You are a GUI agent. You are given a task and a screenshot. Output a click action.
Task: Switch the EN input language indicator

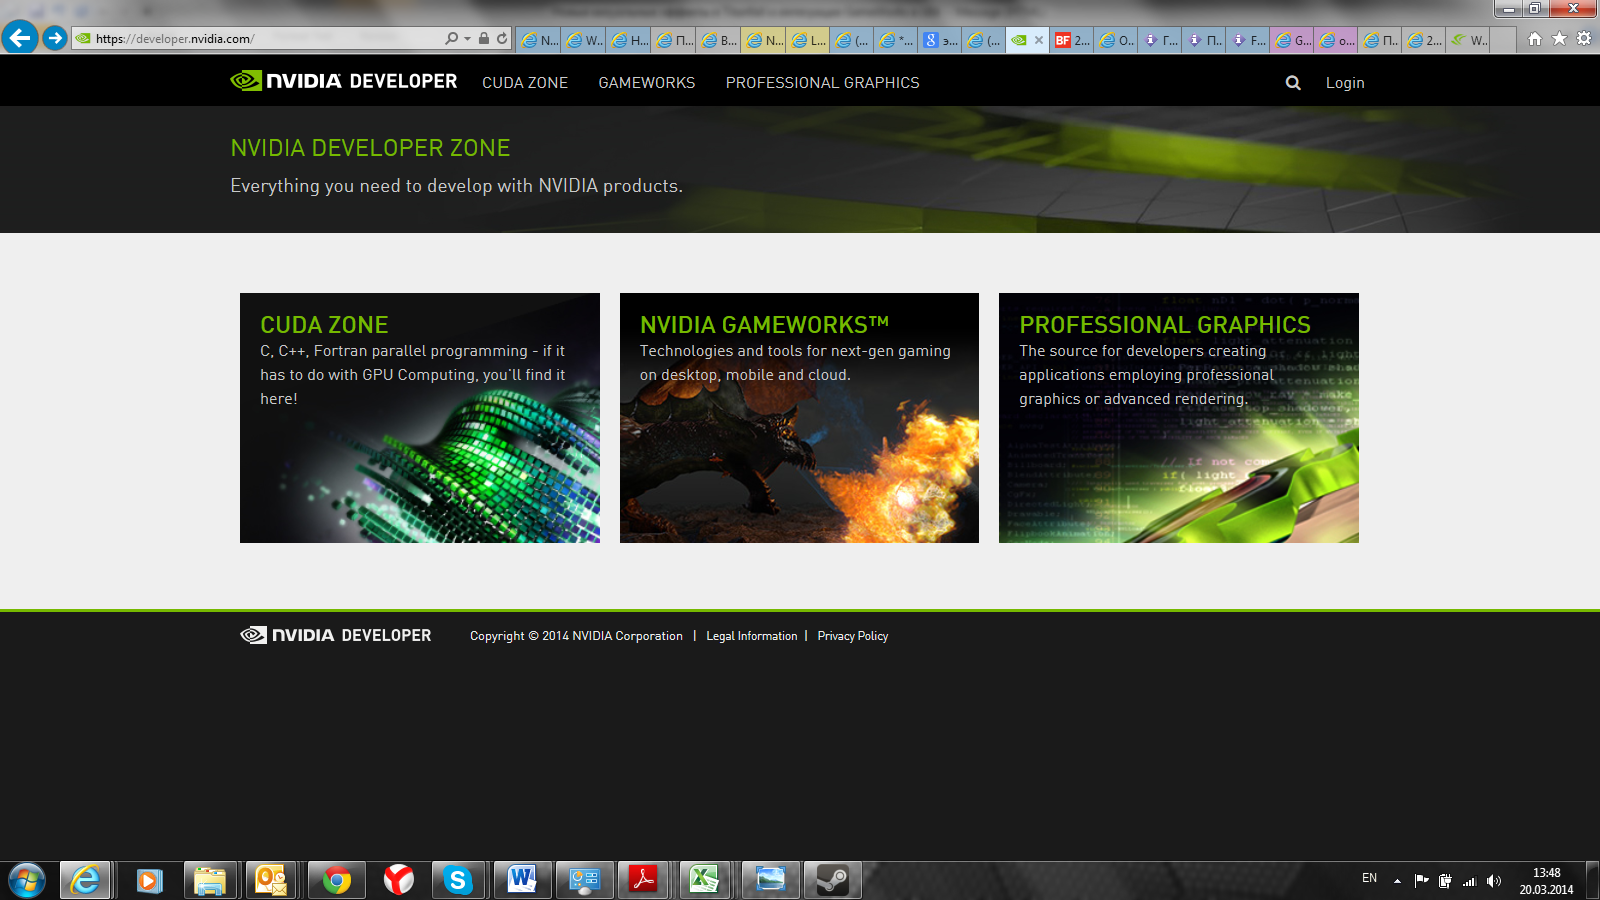[x=1370, y=878]
